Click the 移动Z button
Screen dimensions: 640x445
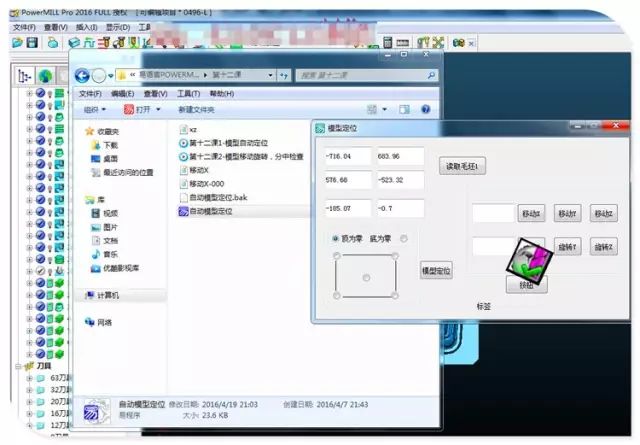tap(604, 214)
